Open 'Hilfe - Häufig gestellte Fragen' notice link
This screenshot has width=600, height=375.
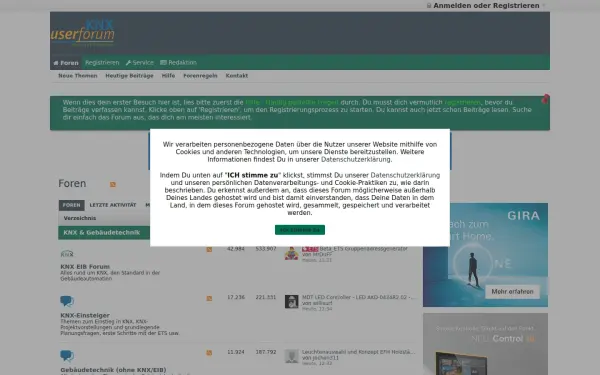point(292,103)
